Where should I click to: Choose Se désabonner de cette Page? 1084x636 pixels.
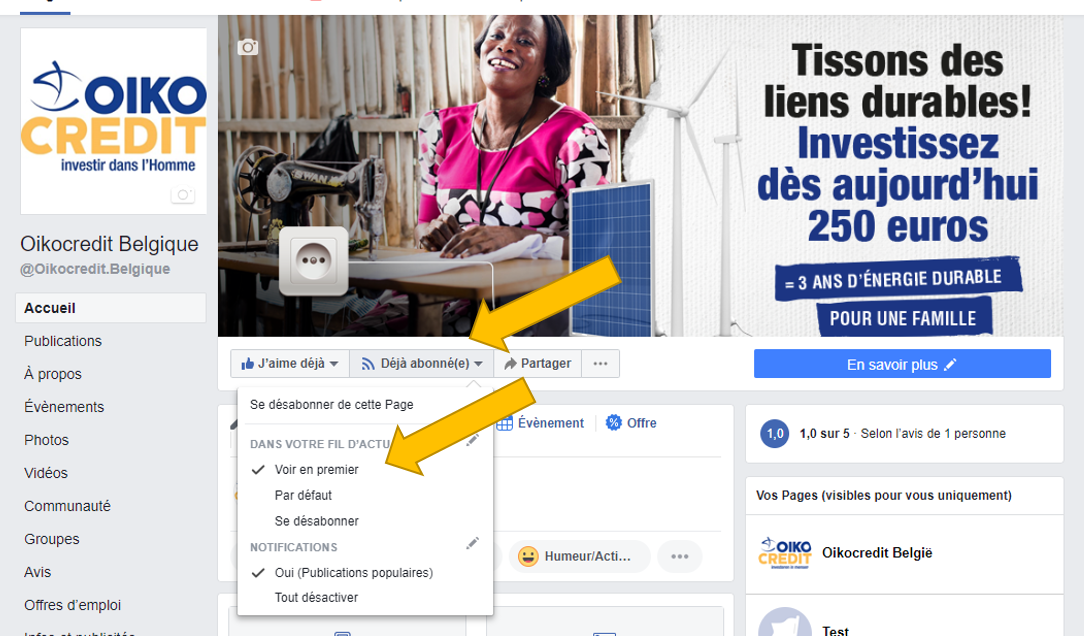pyautogui.click(x=332, y=404)
